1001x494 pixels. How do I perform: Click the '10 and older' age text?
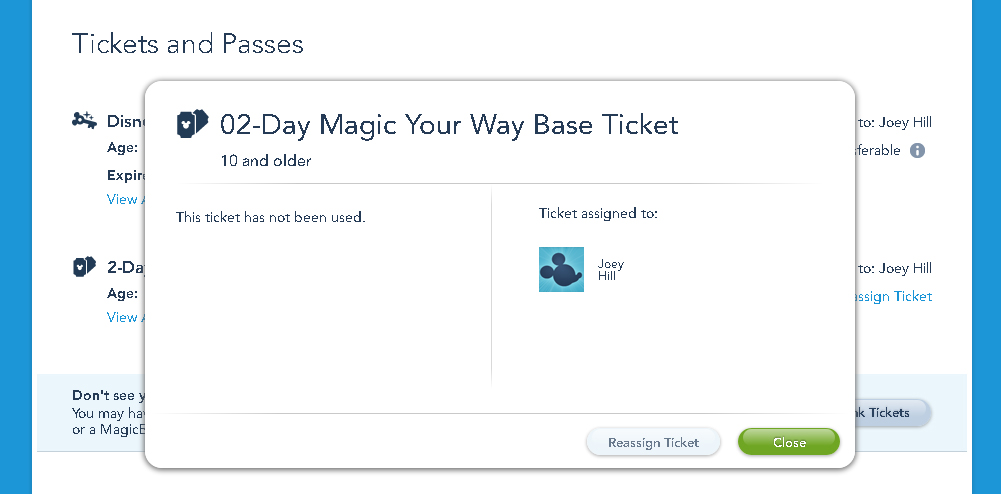266,160
